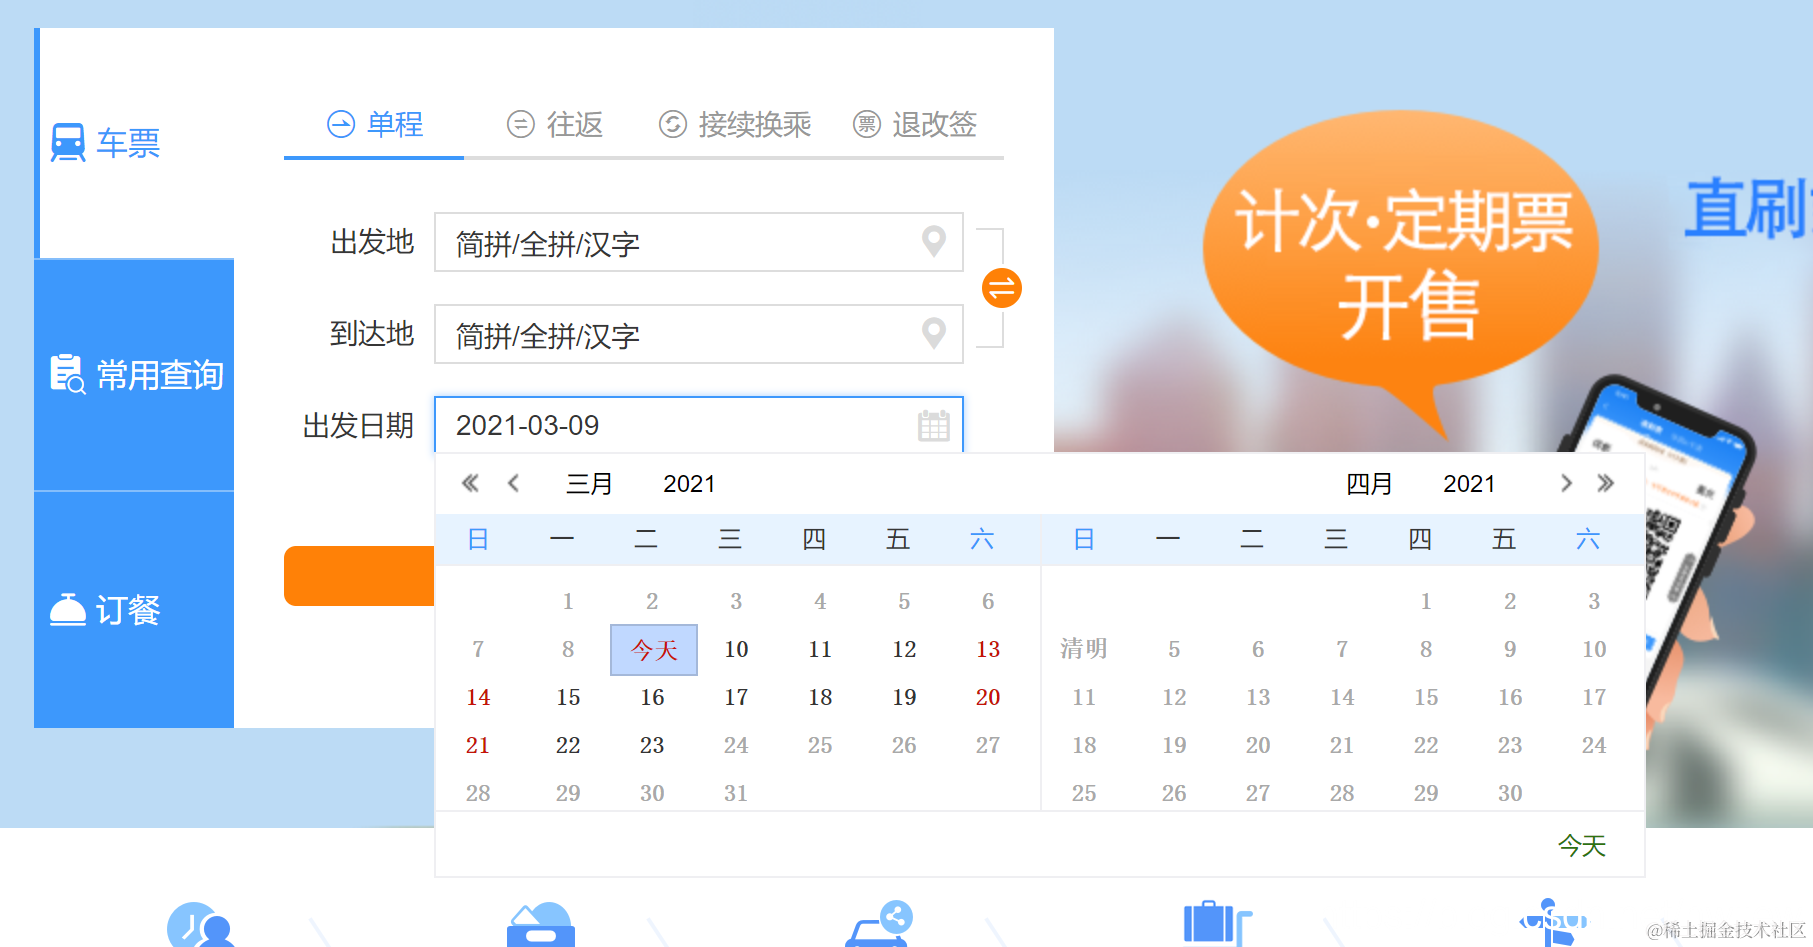This screenshot has height=947, width=1813.
Task: Click the 今天 link below the calendar
Action: 1581,845
